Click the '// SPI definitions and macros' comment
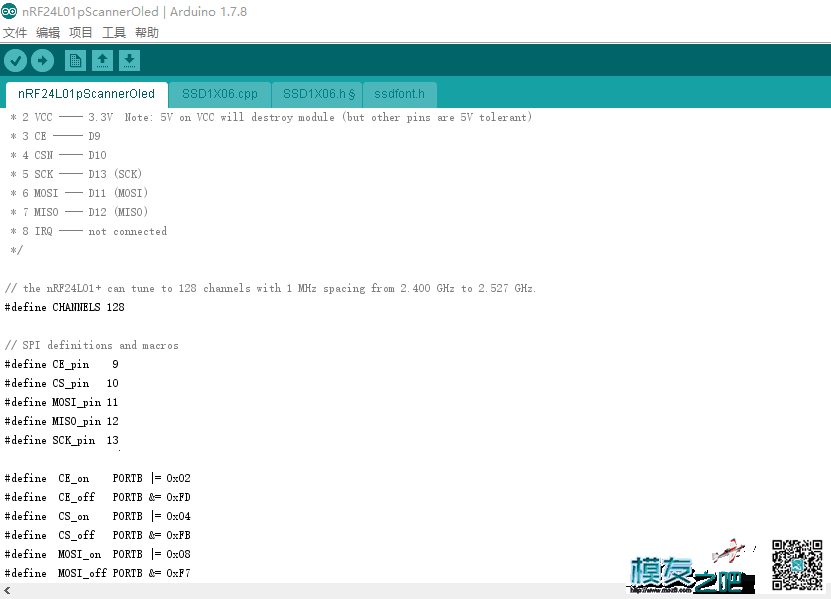Screen dimensions: 831x599 point(92,346)
